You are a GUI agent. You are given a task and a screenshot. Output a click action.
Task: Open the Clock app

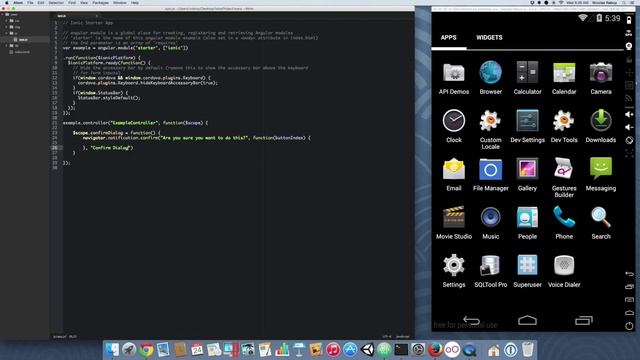coord(453,126)
